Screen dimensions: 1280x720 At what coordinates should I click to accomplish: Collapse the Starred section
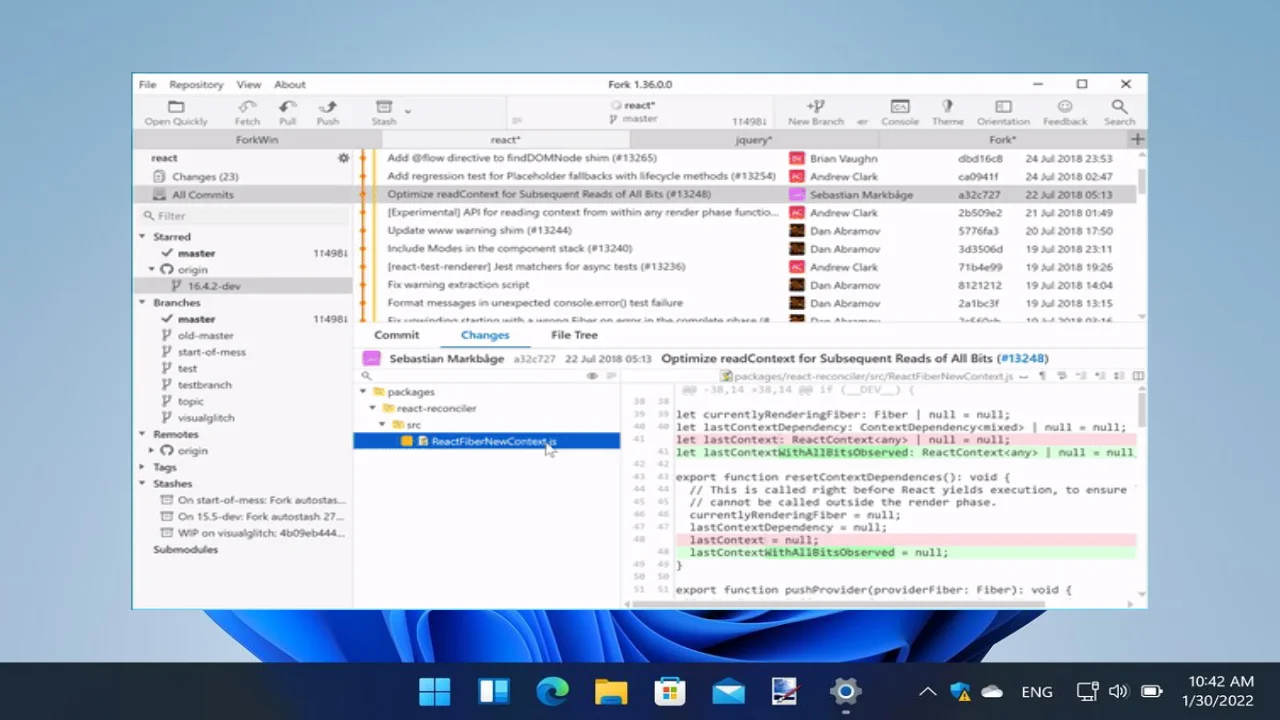[143, 237]
